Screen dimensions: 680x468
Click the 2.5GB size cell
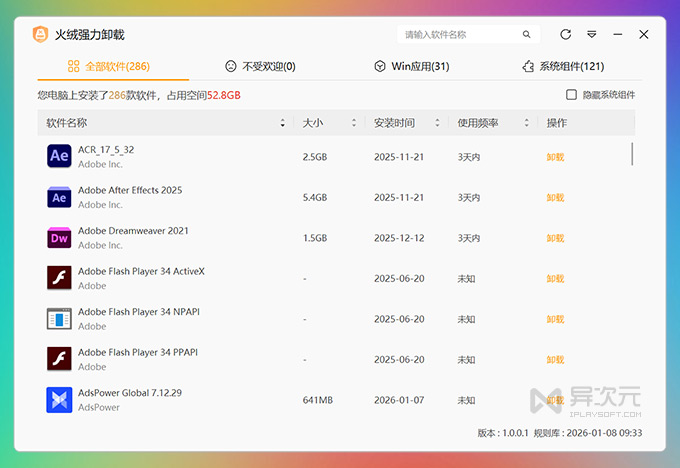tap(315, 157)
